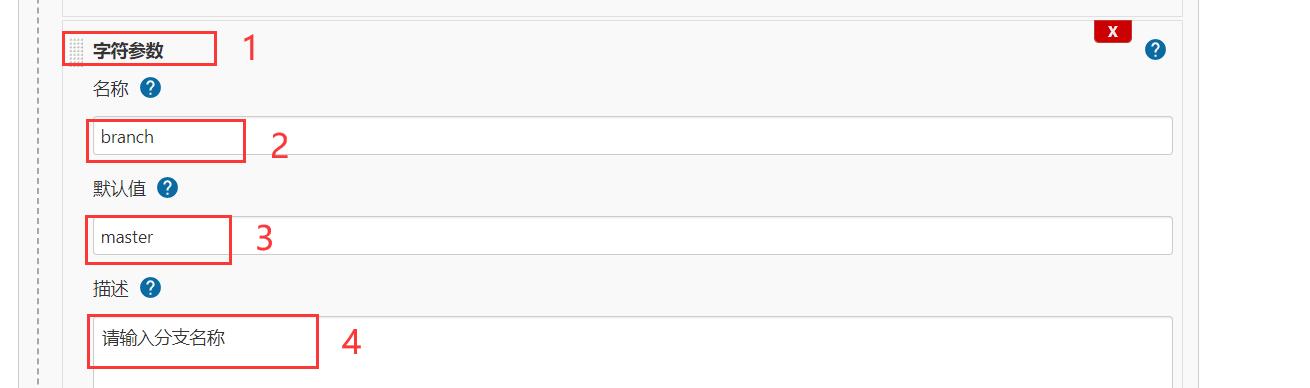Focus the 名称 input containing branch

pyautogui.click(x=632, y=136)
